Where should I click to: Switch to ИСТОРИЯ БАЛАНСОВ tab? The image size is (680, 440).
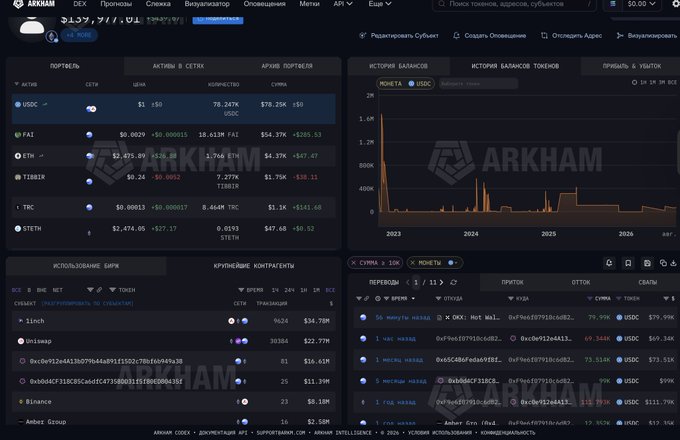398,66
